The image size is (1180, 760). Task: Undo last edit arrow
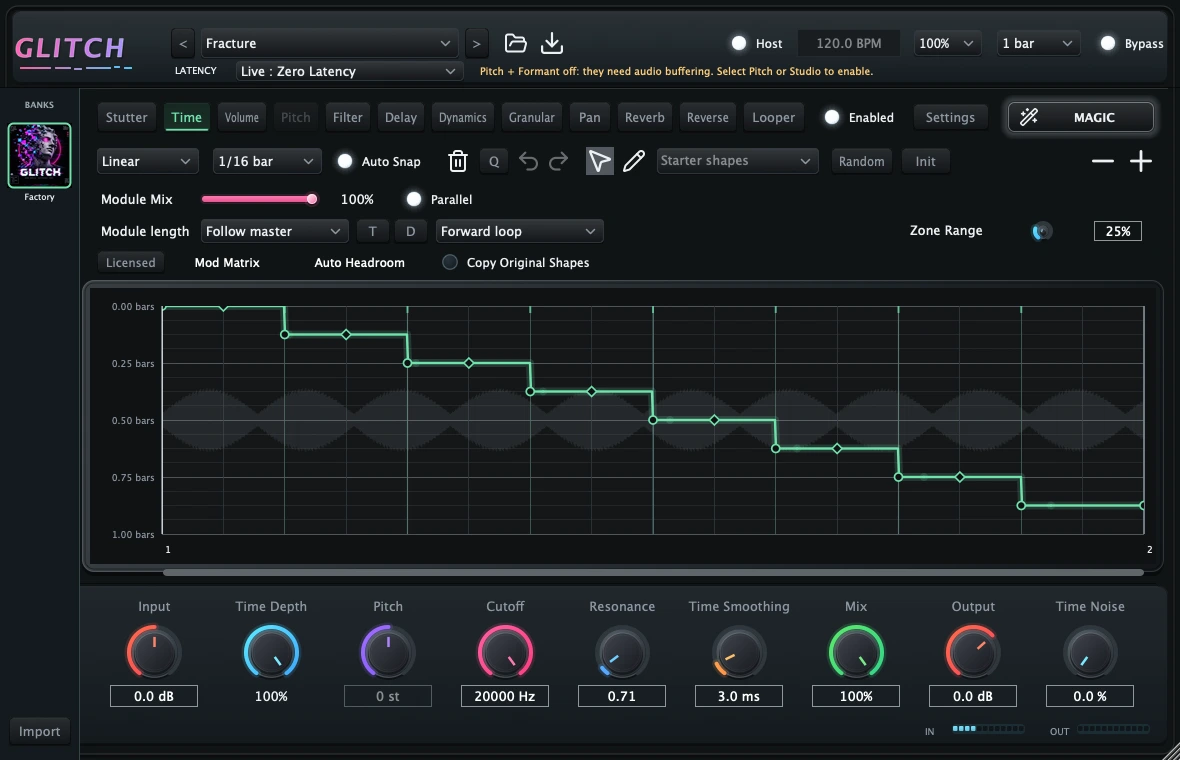(x=528, y=161)
